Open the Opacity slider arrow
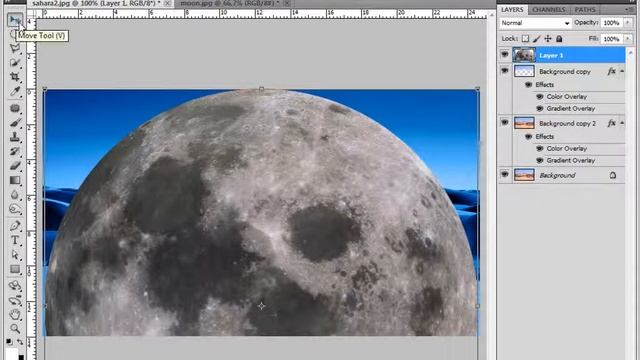Screen dimensions: 640x360 tap(628, 23)
